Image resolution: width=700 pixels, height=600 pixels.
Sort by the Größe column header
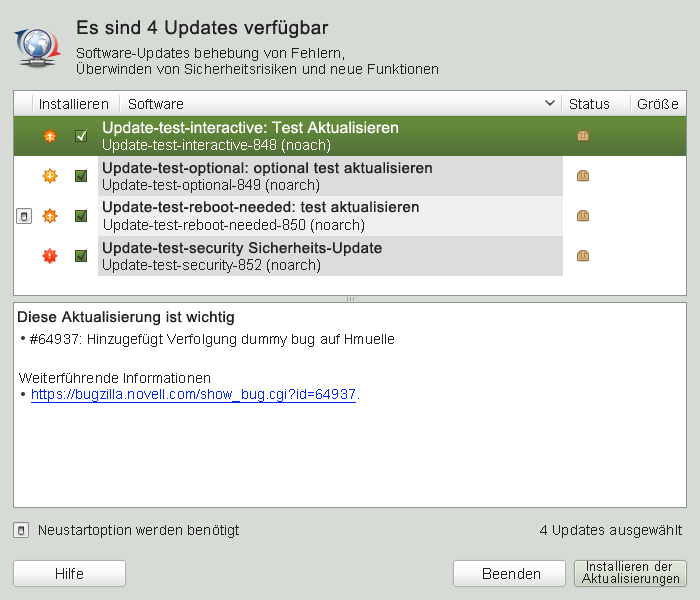[658, 104]
